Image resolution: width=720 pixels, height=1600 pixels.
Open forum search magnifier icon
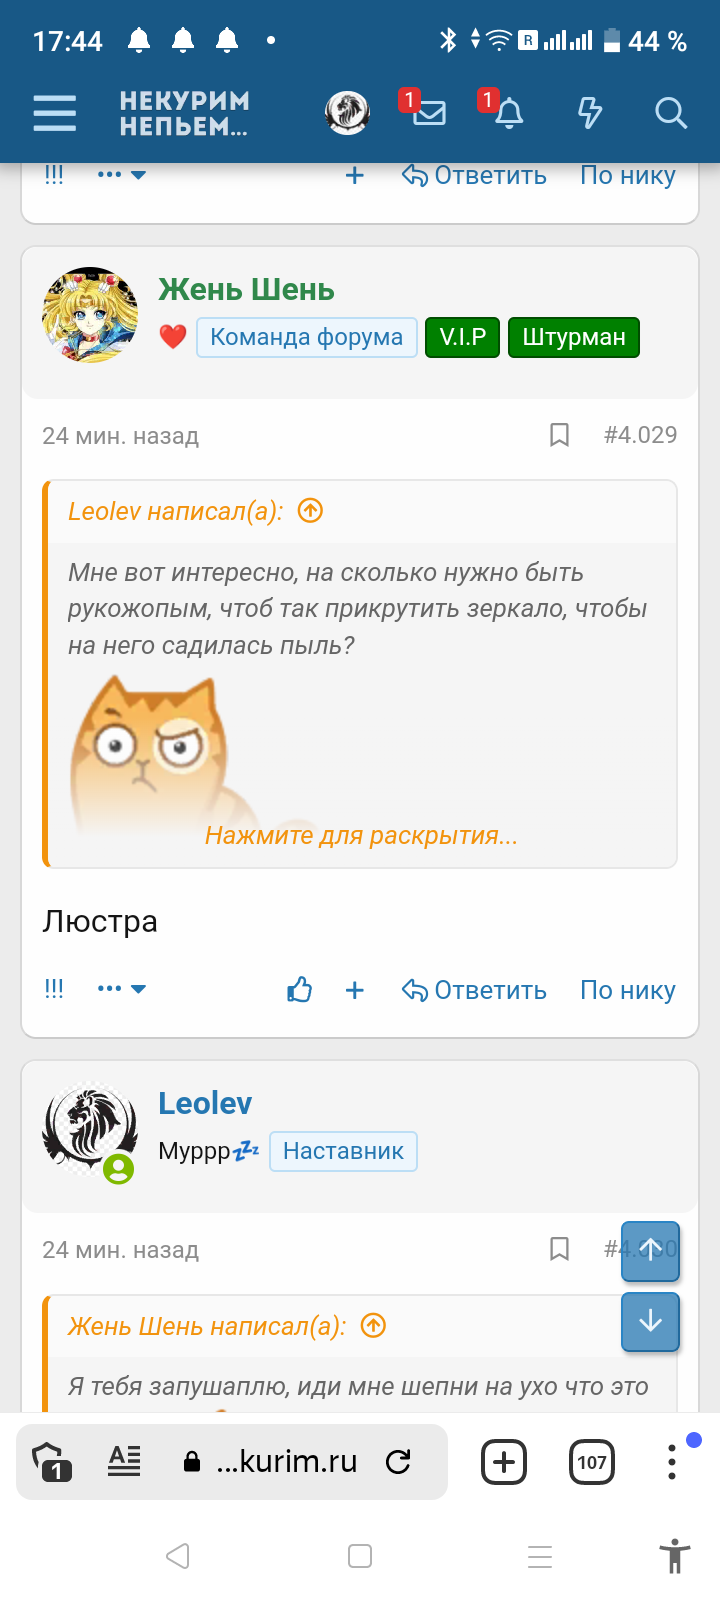670,113
